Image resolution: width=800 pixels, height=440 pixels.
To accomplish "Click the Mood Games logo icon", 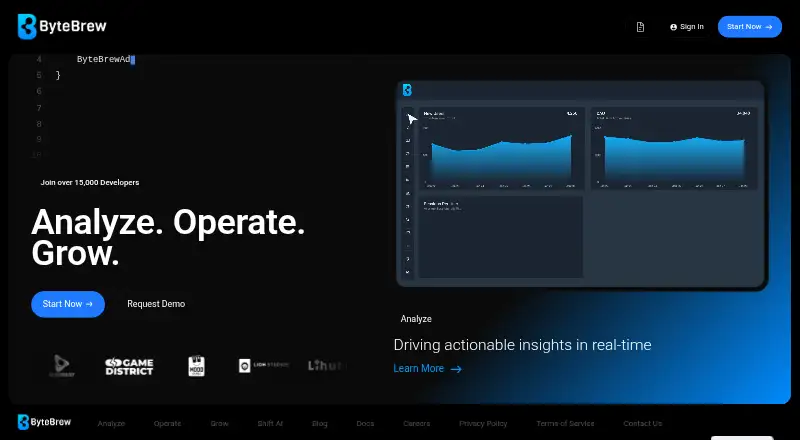I will [x=196, y=365].
